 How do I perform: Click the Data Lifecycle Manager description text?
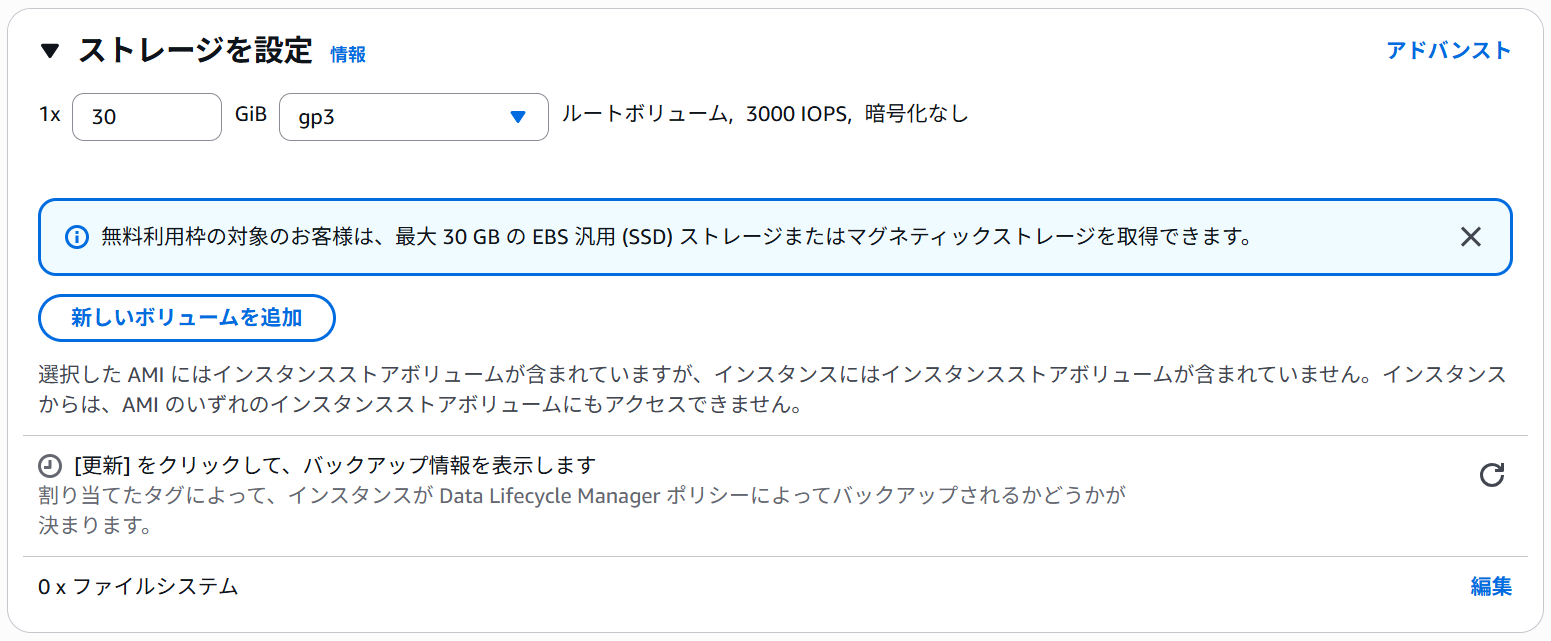[582, 496]
